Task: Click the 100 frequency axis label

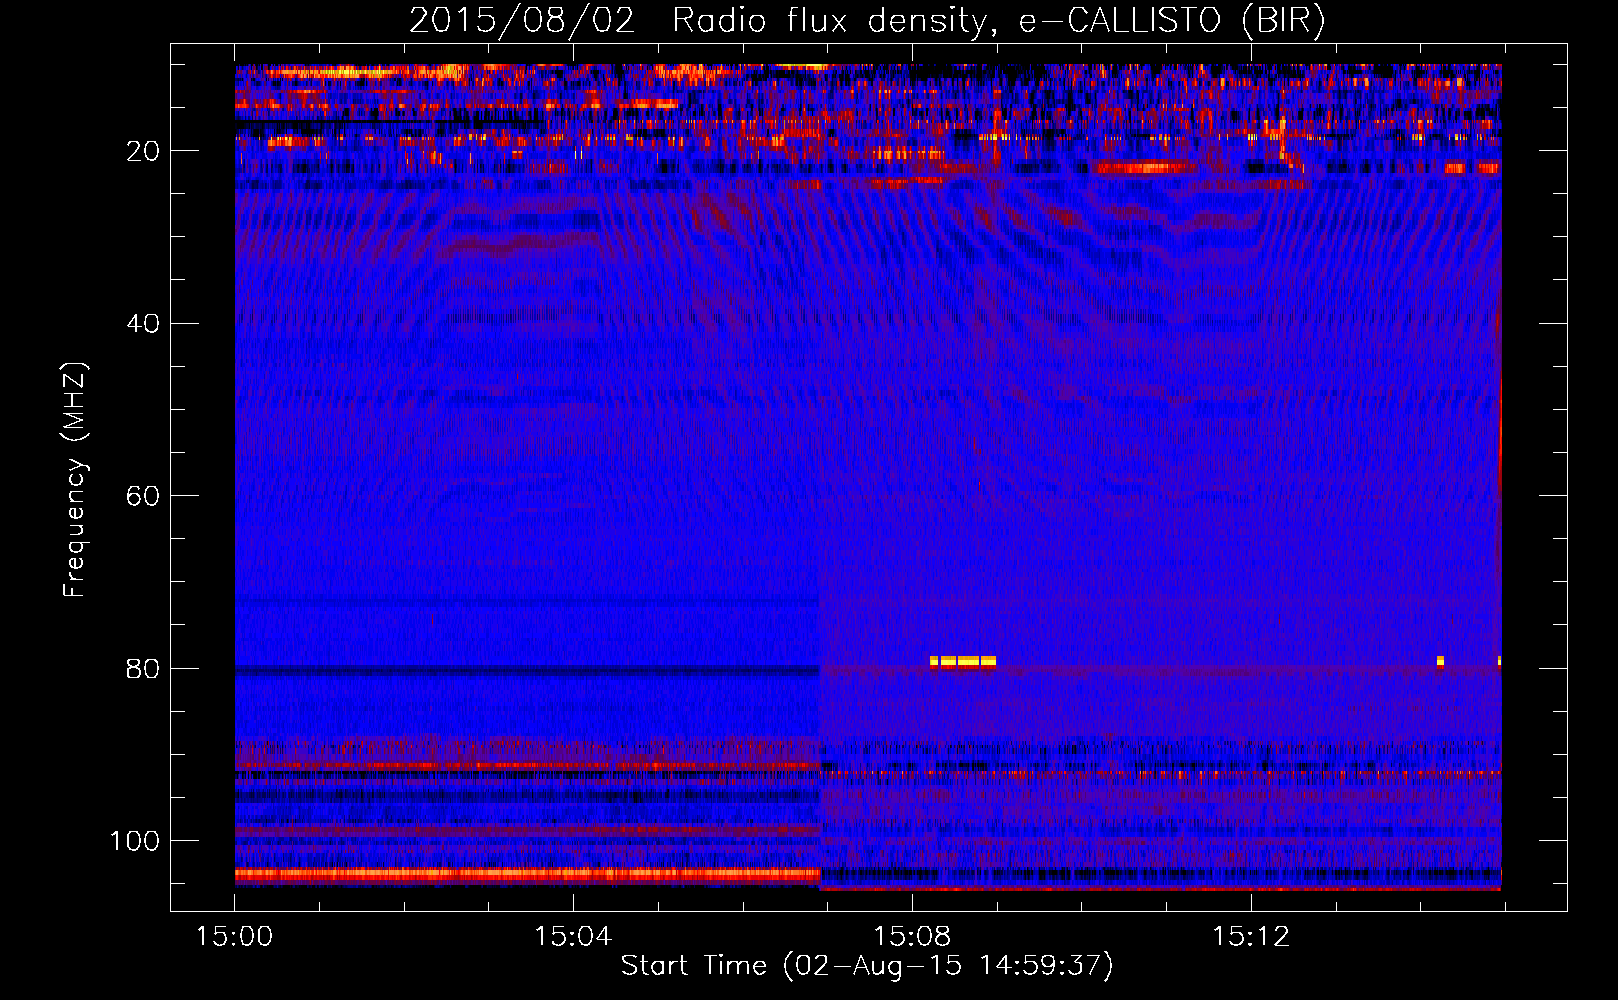Action: tap(135, 841)
